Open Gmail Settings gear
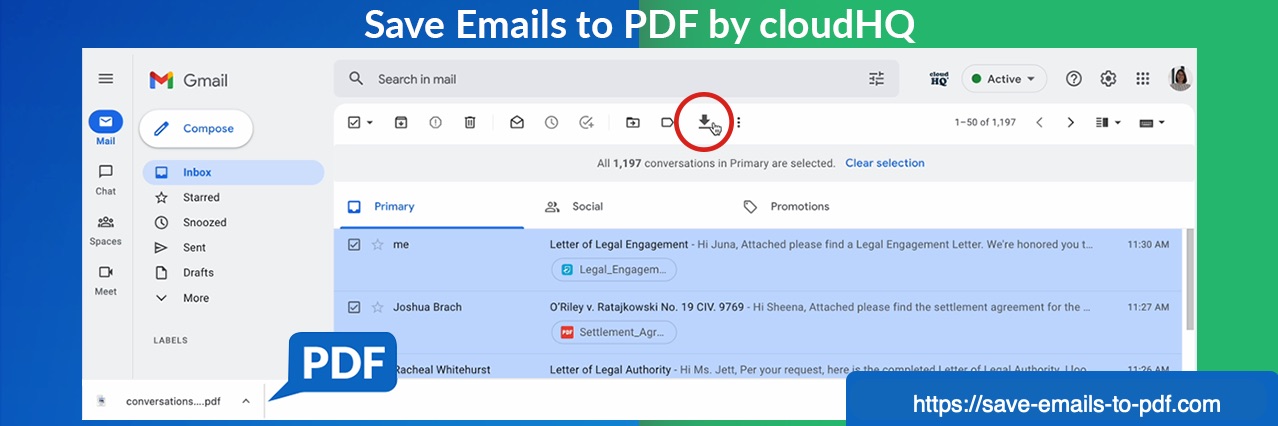The image size is (1278, 426). pos(1108,79)
